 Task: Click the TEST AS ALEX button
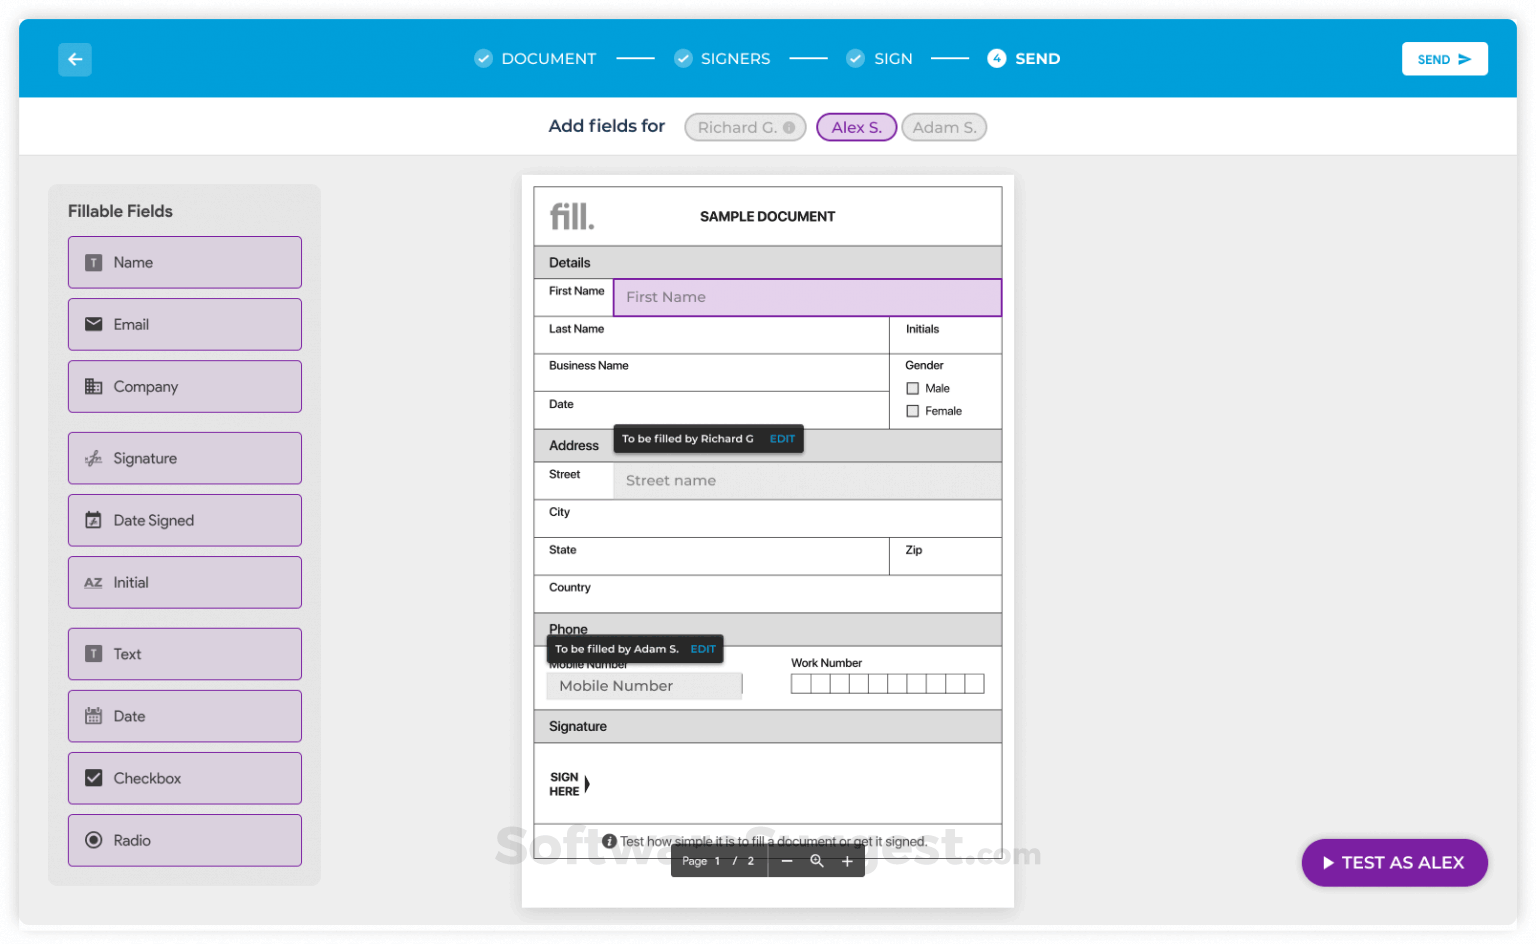[1394, 862]
